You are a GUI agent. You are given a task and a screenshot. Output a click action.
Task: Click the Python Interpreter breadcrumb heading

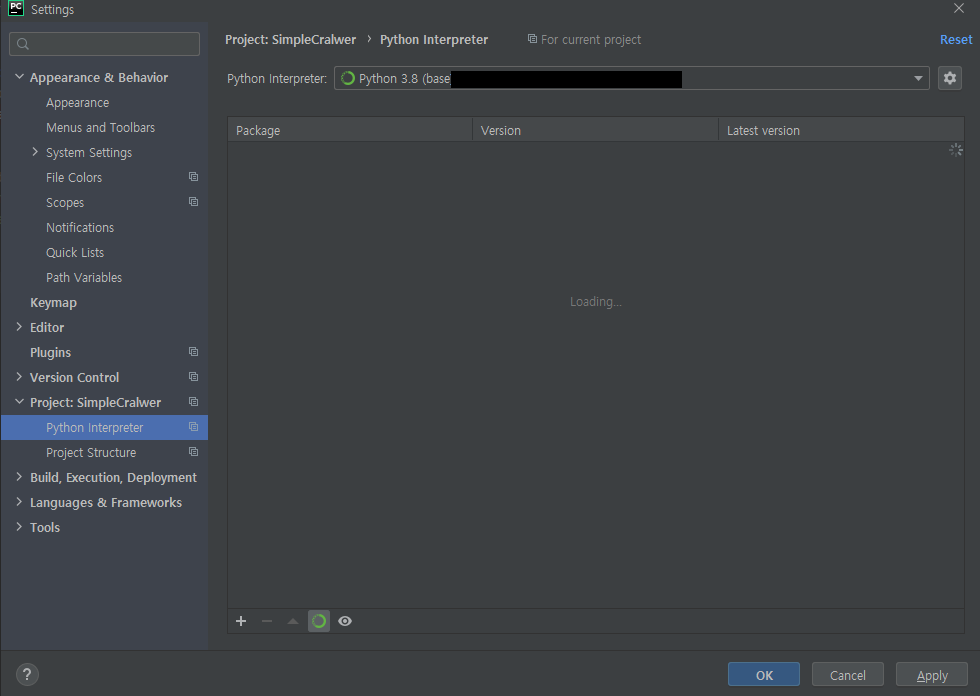click(434, 39)
